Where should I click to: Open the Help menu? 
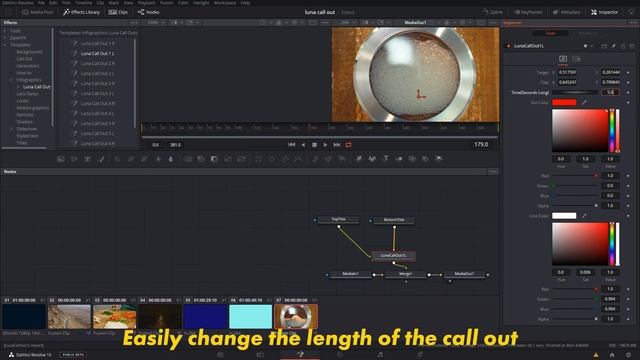coord(245,3)
